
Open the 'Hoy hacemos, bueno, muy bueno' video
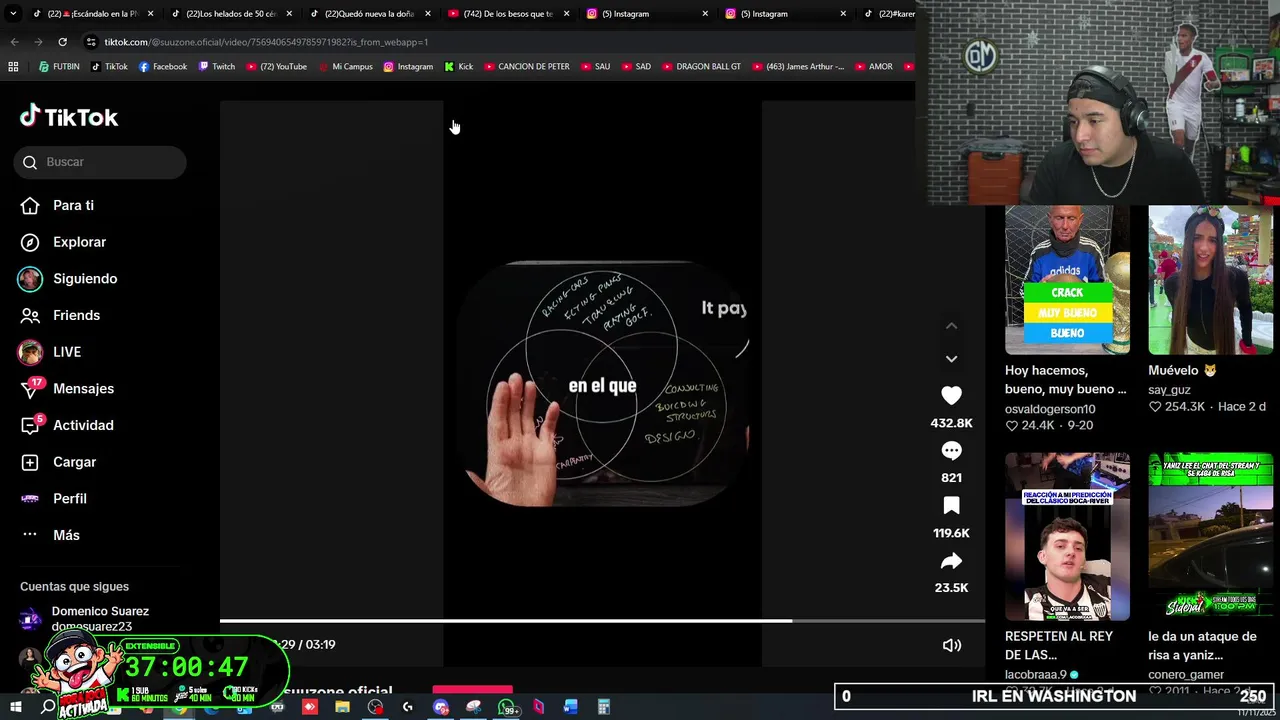pyautogui.click(x=1067, y=280)
